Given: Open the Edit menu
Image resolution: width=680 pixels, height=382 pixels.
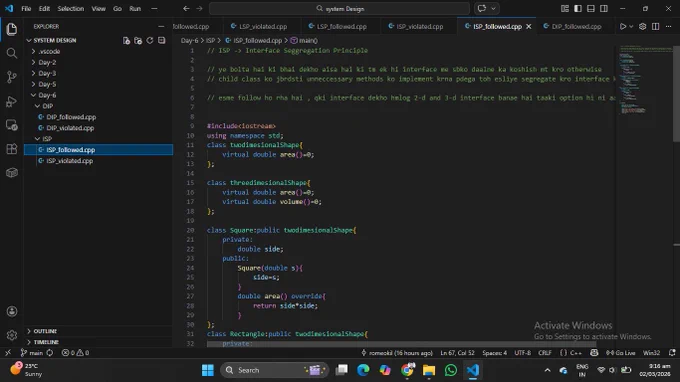Looking at the screenshot, I should [44, 8].
